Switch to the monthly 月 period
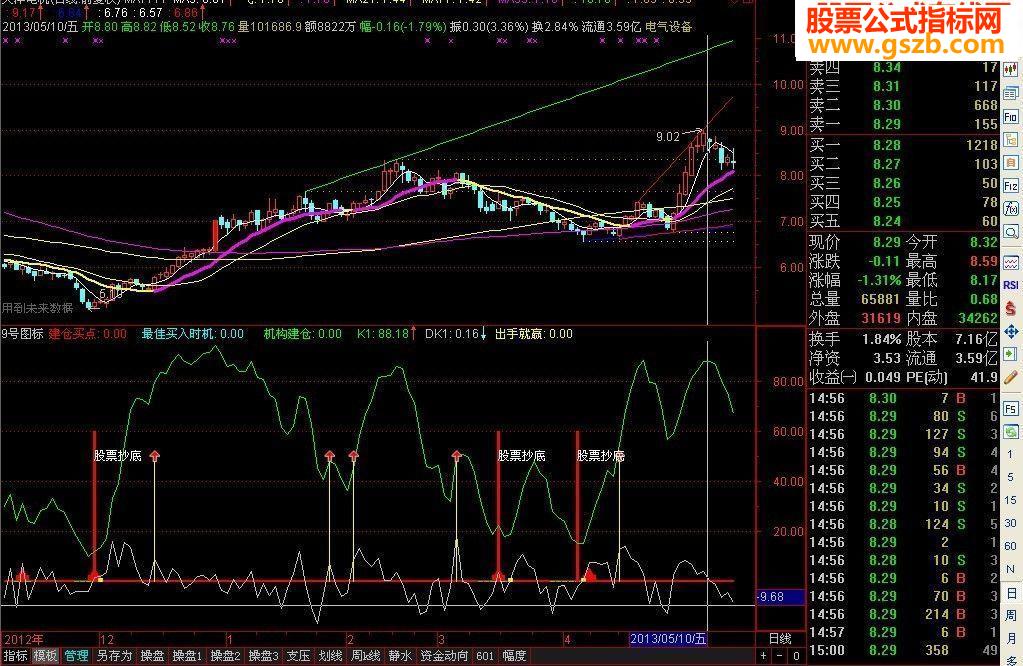 tap(1011, 637)
